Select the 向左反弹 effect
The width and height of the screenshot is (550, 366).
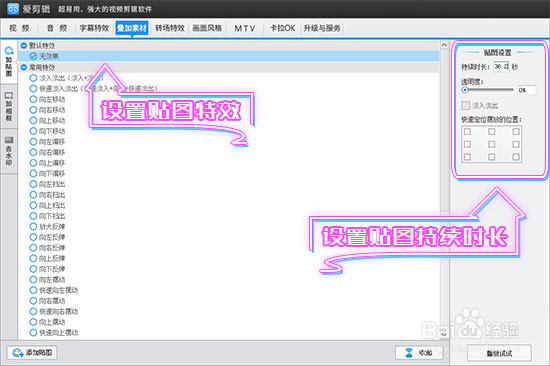tap(33, 237)
